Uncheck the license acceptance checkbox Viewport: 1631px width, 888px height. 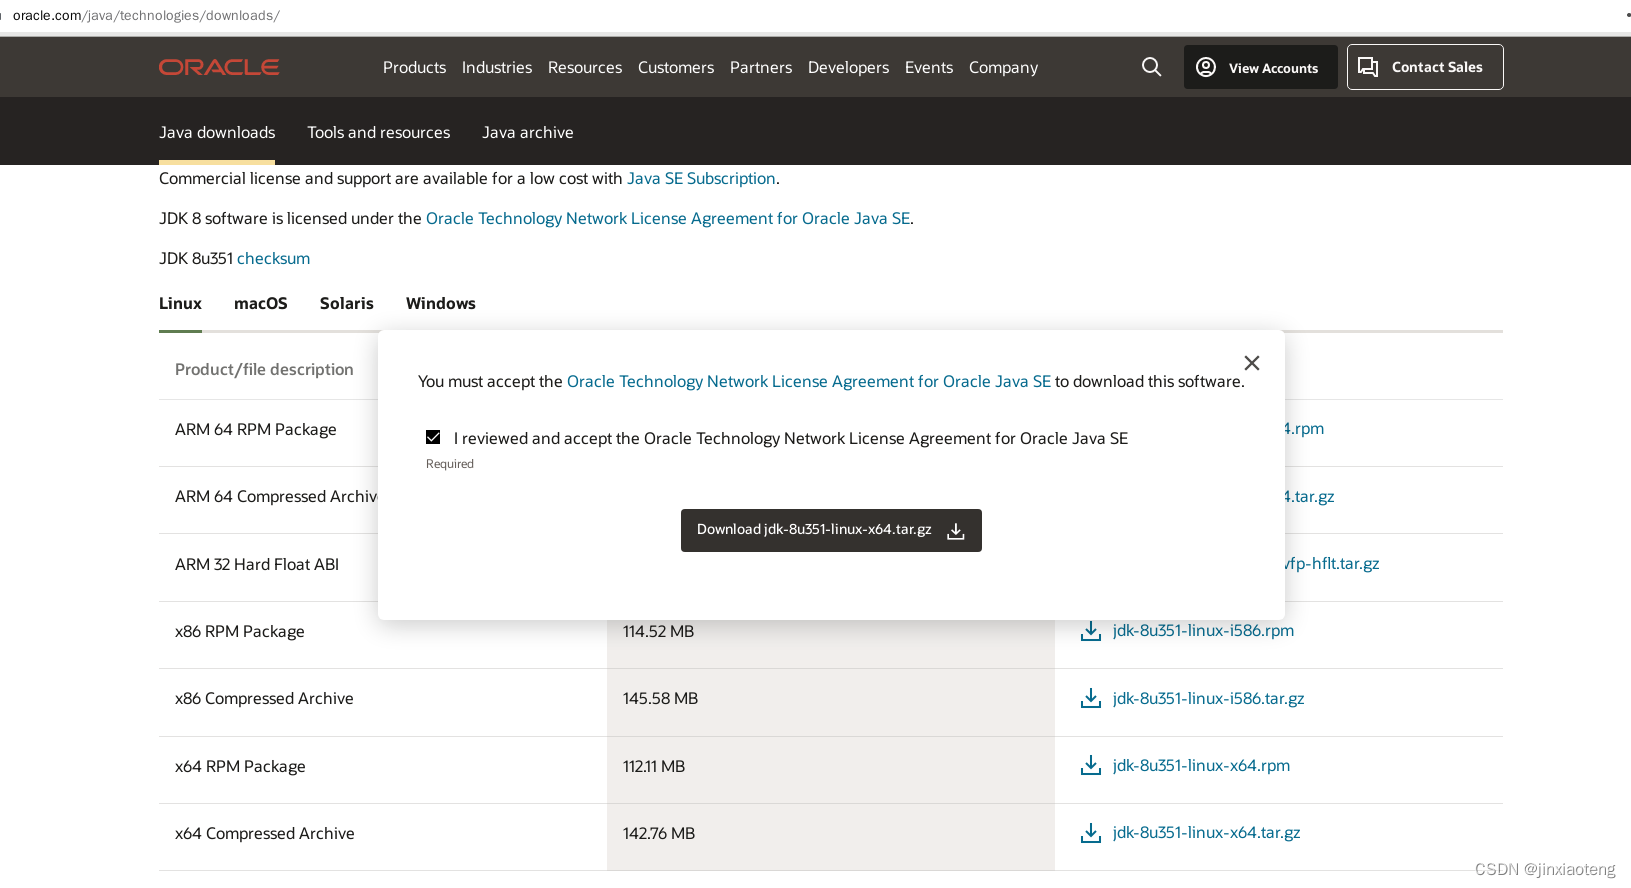pos(433,437)
